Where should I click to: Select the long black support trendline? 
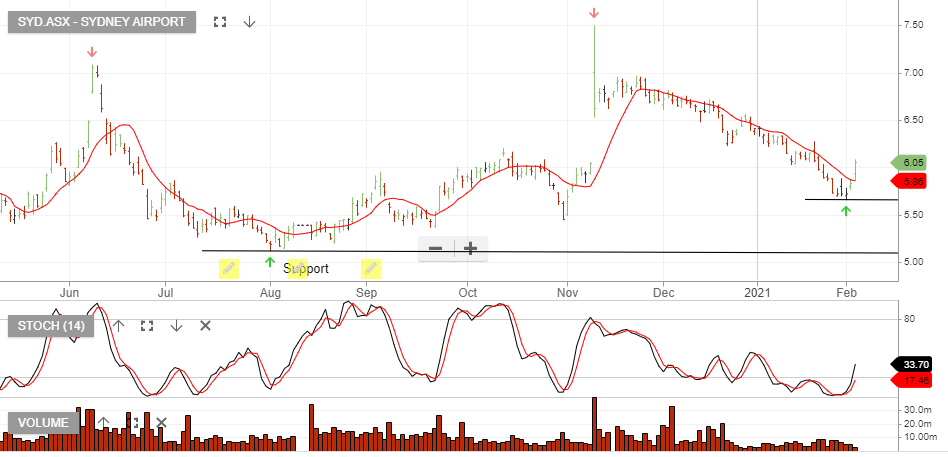(x=550, y=251)
